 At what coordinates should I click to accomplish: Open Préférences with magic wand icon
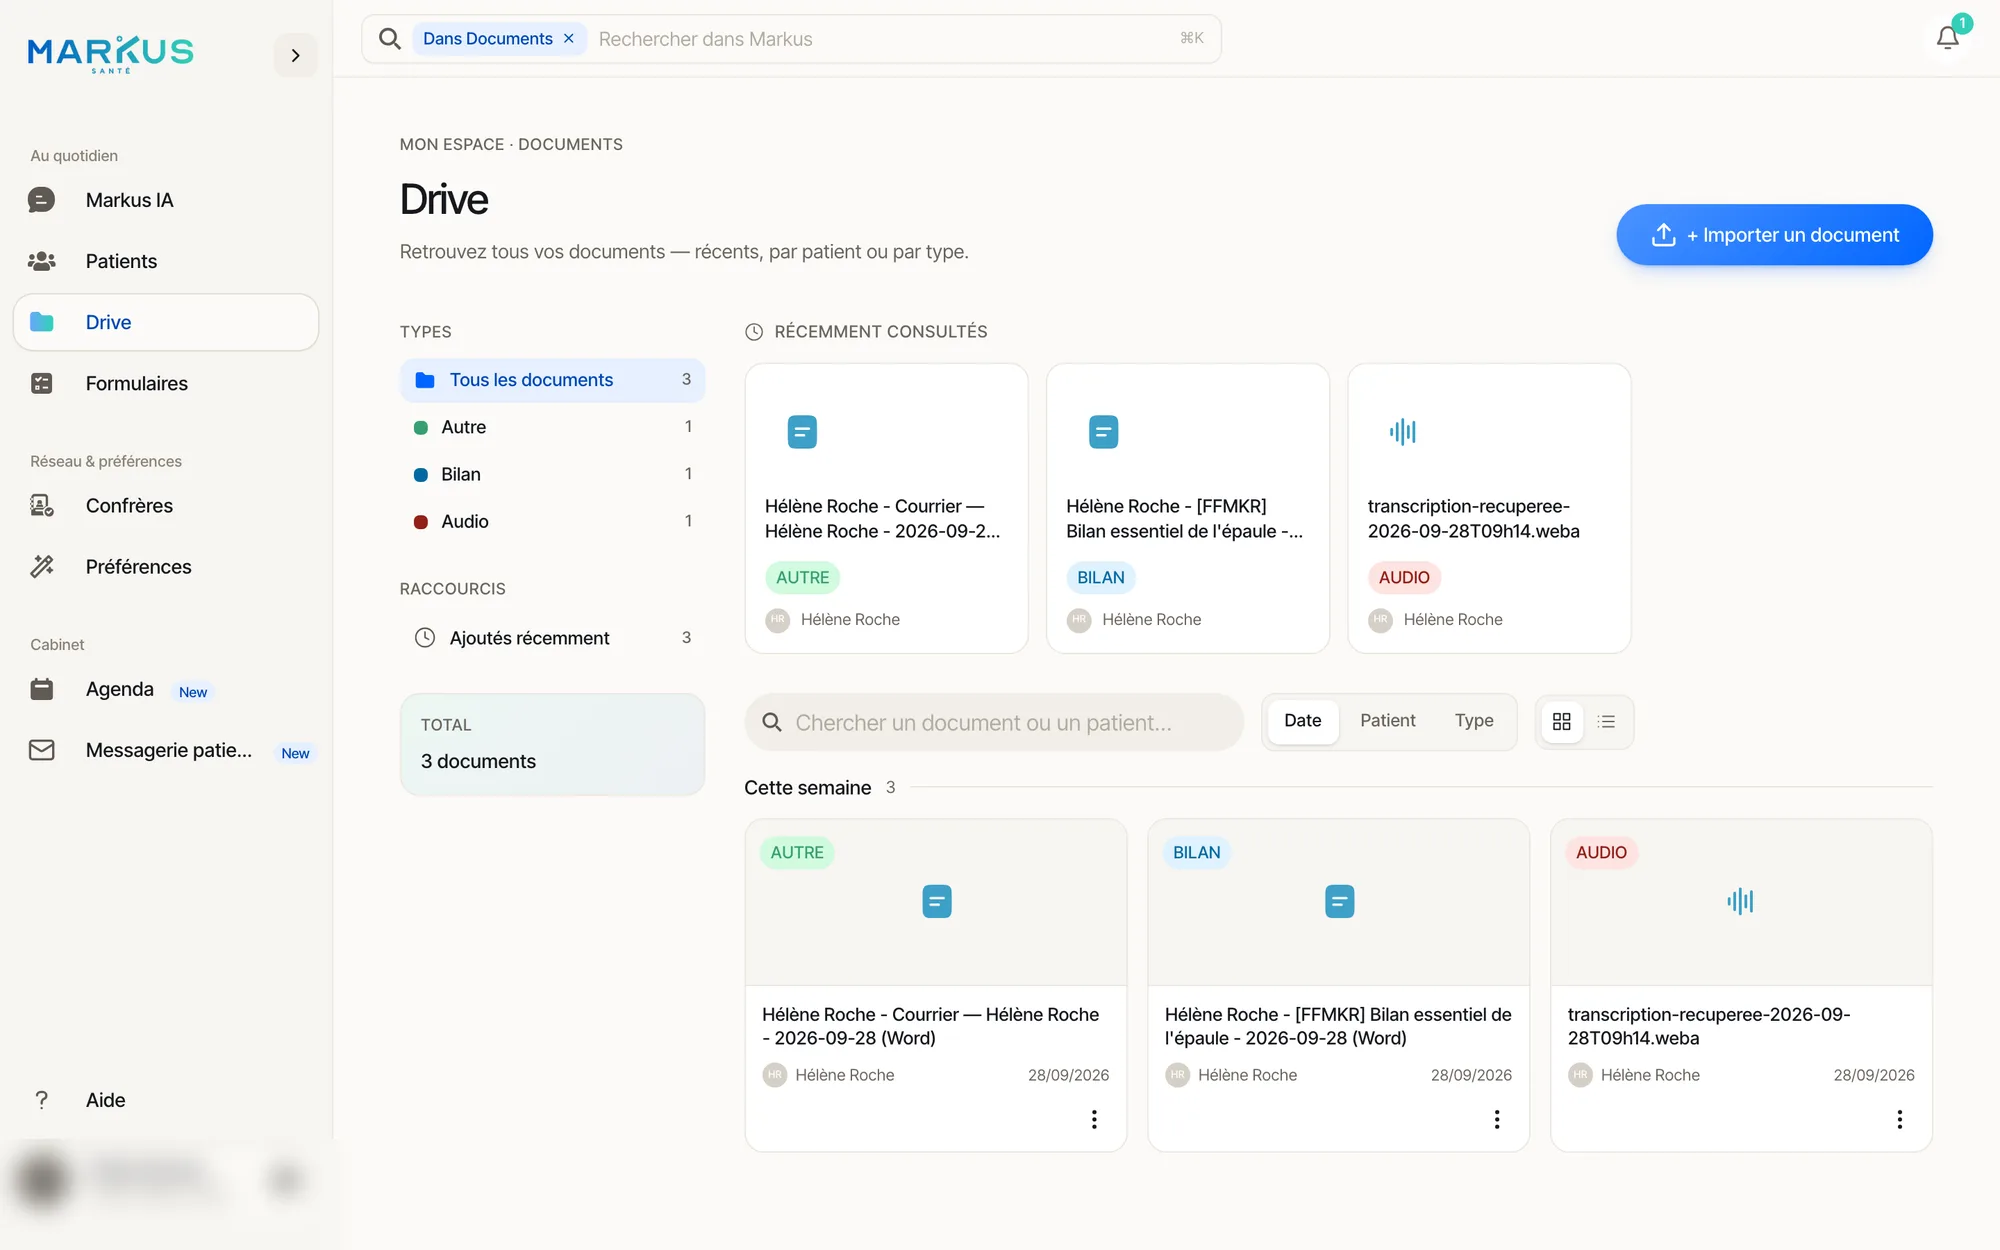coord(41,566)
